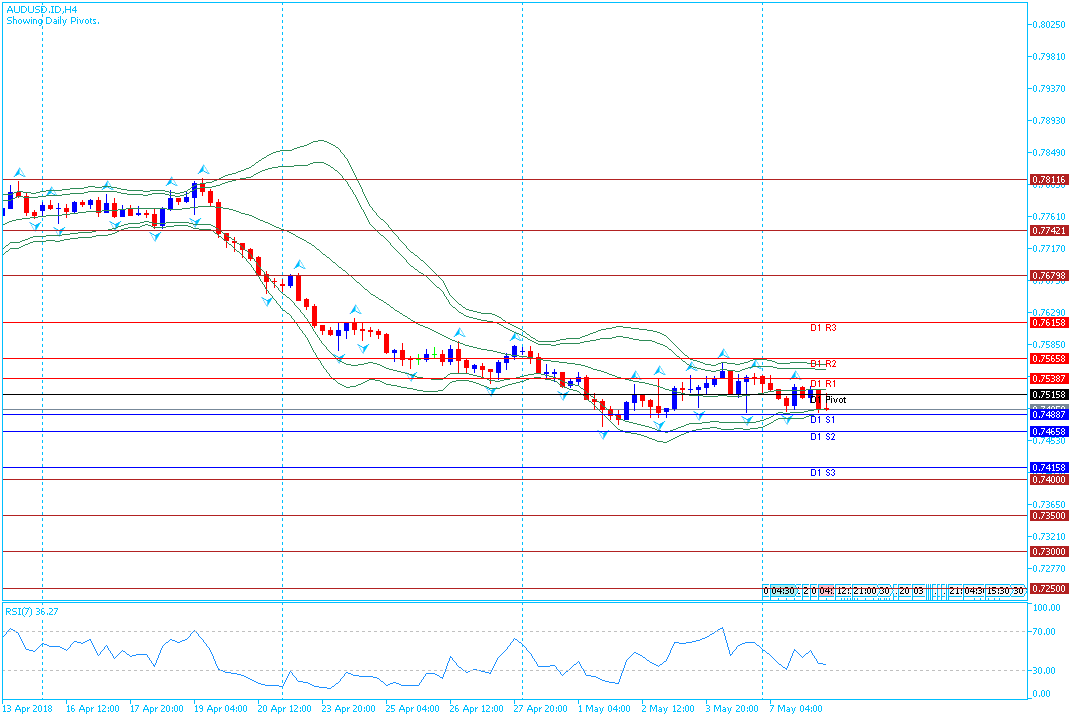The height and width of the screenshot is (720, 1080).
Task: Click the 15:30 event marker box
Action: tap(997, 591)
